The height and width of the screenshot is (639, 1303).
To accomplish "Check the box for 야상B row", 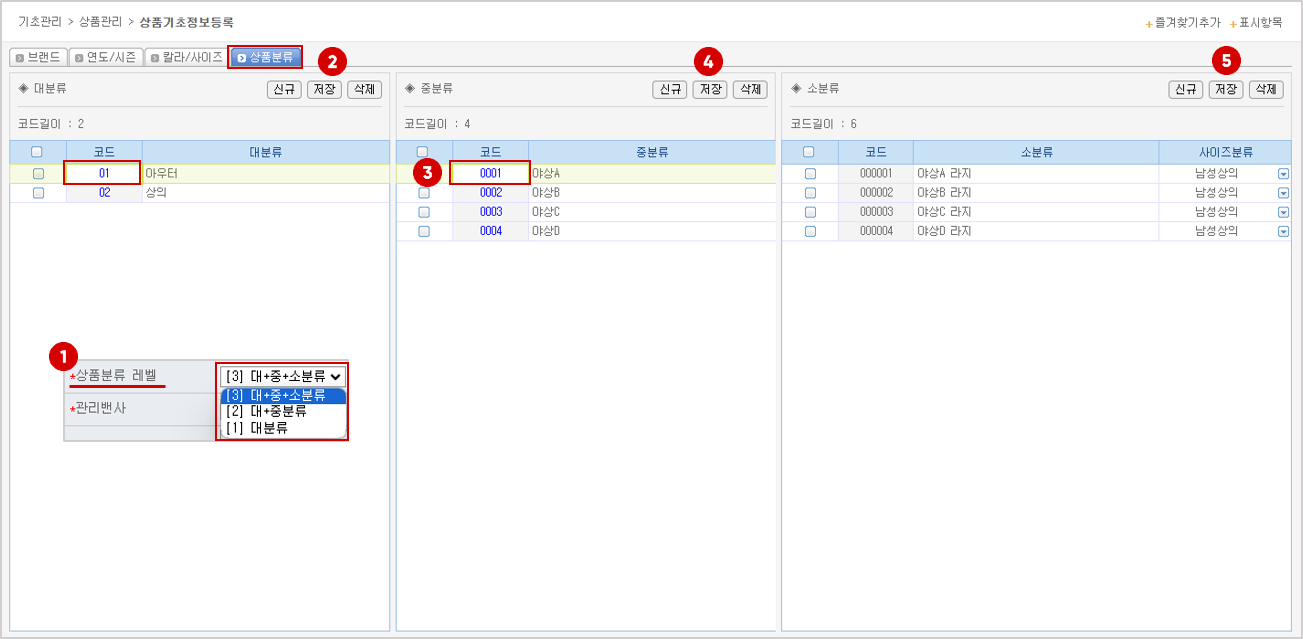I will click(x=424, y=193).
